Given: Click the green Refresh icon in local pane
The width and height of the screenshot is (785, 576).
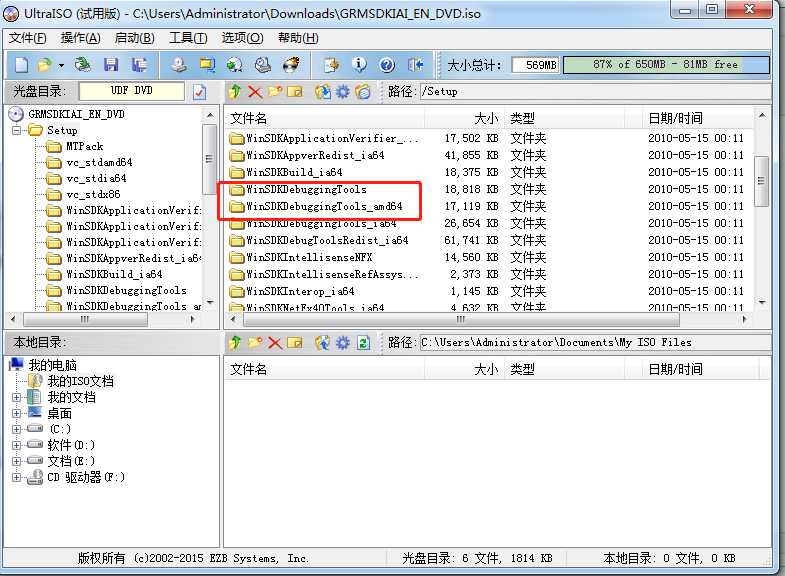Looking at the screenshot, I should 363,343.
